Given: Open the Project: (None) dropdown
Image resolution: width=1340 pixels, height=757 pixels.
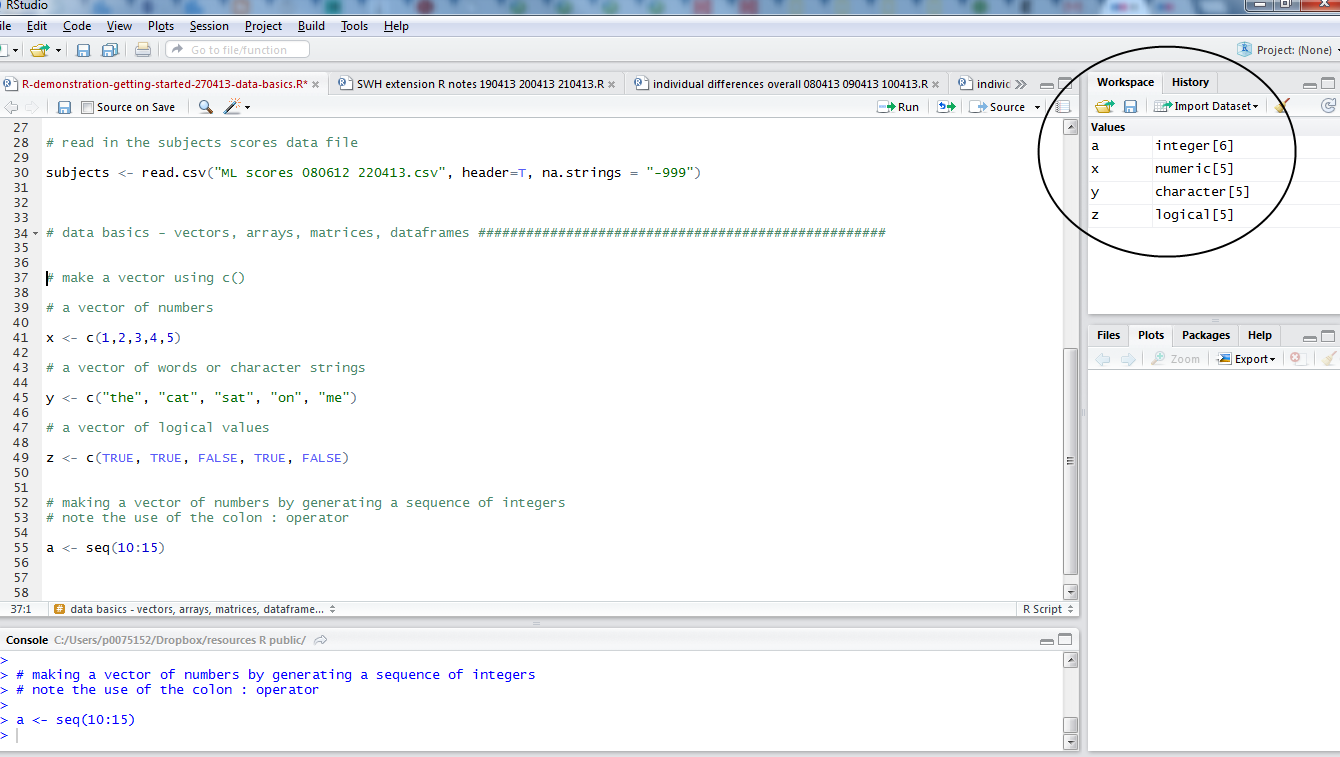Looking at the screenshot, I should 1290,50.
